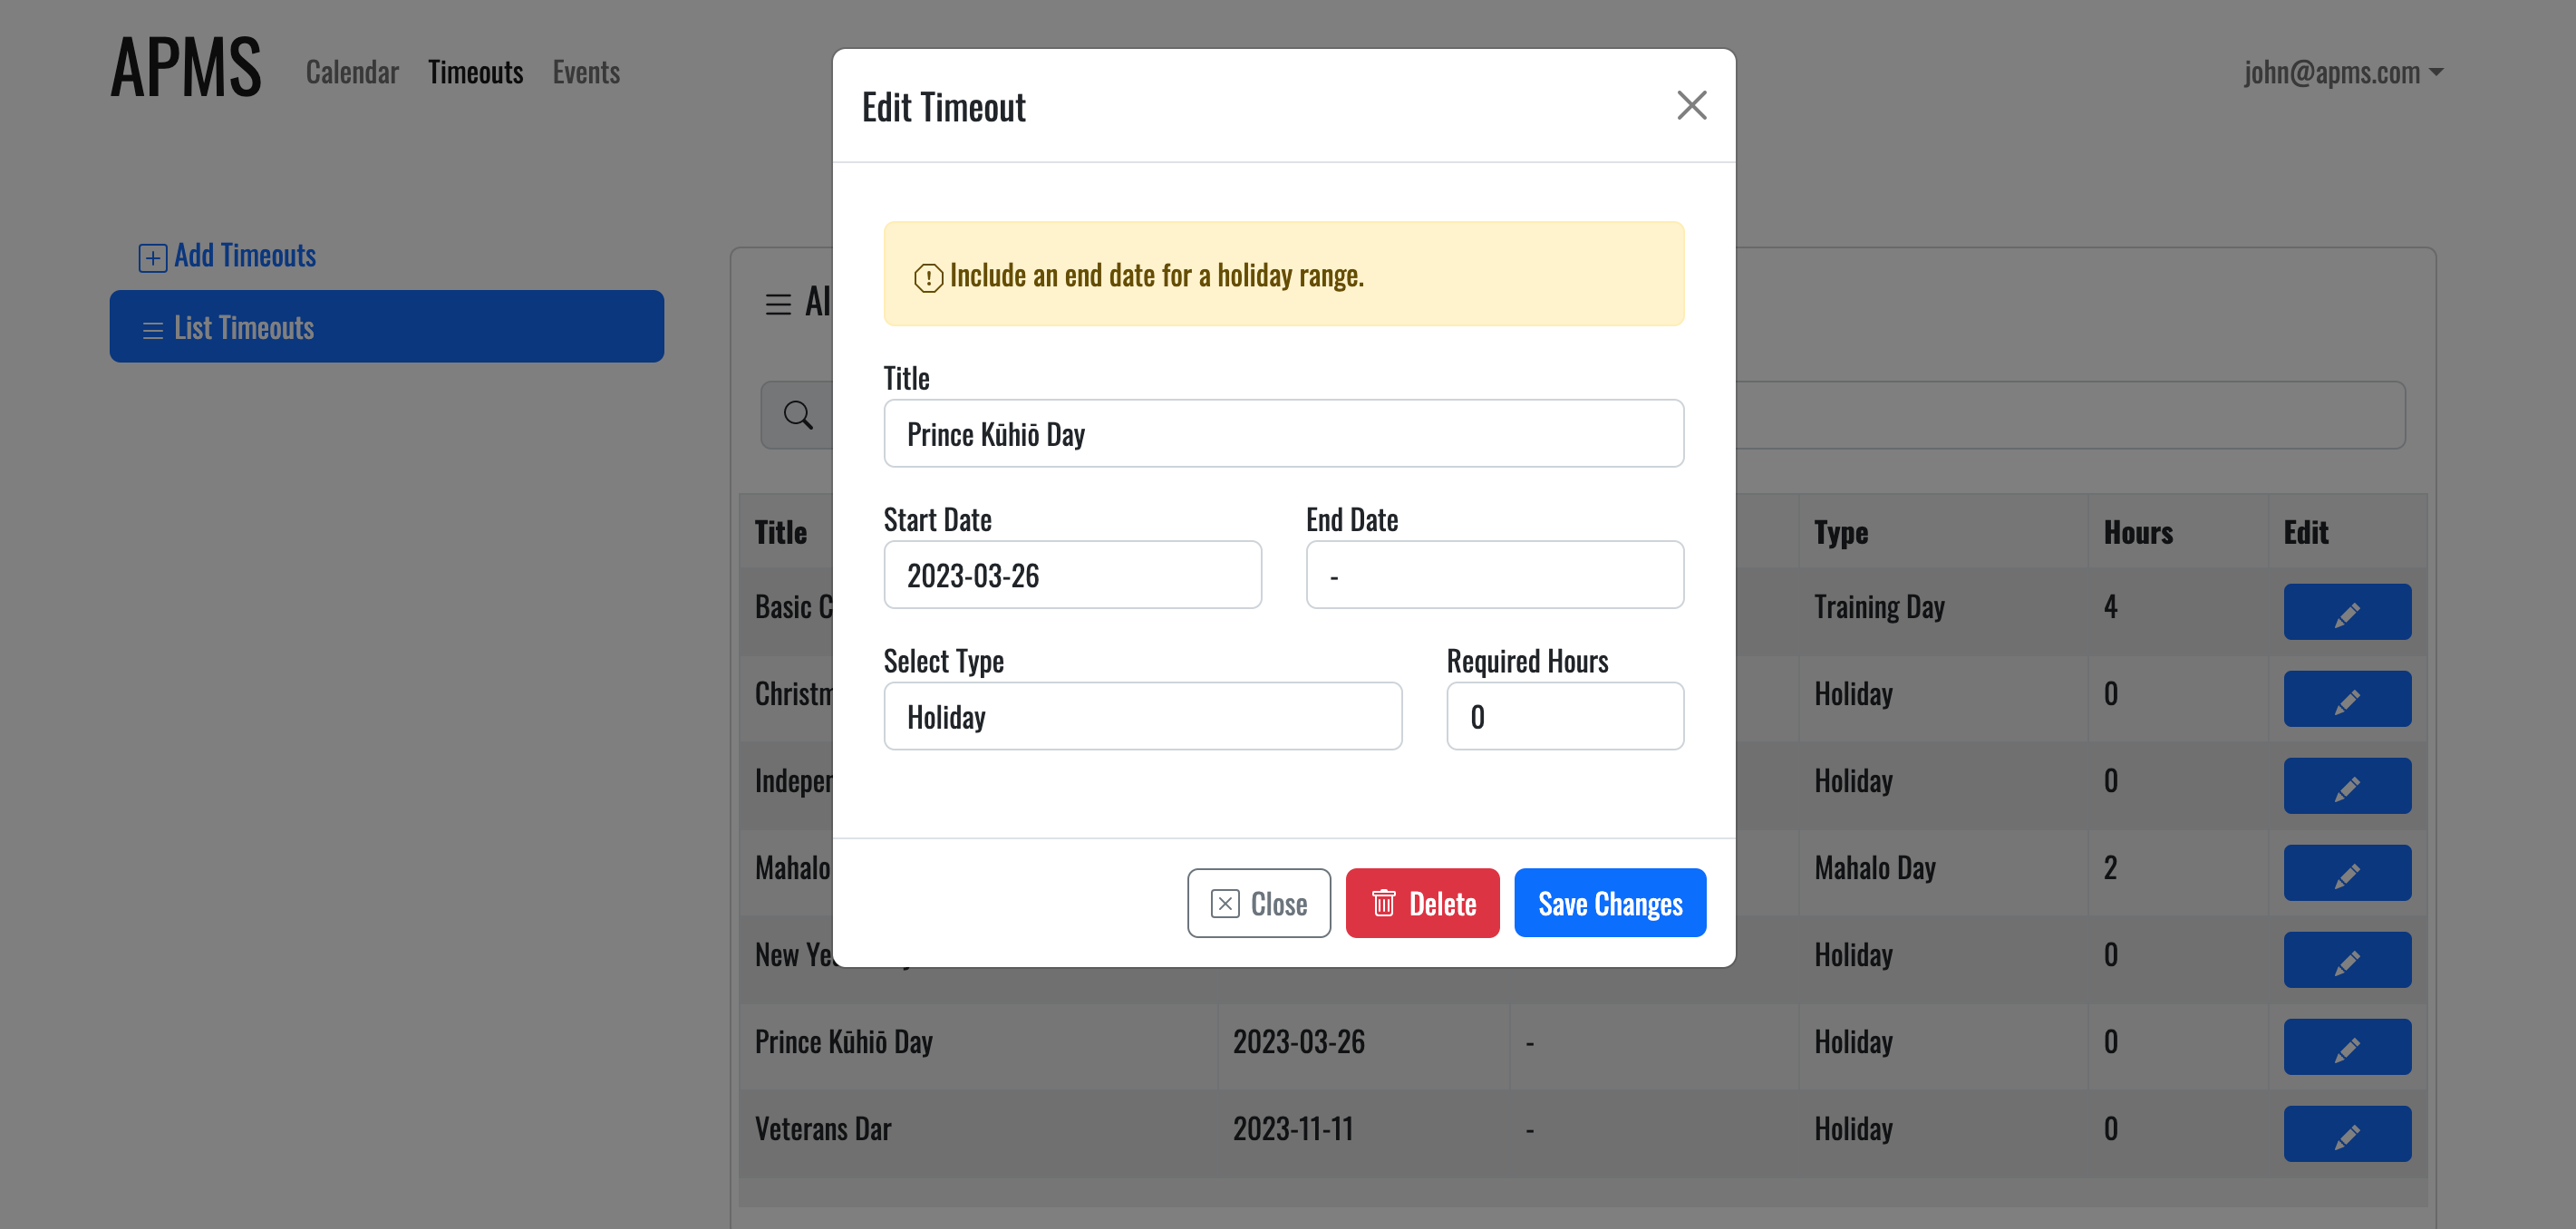Click pencil edit icon for Mahalo Day row

[2346, 873]
